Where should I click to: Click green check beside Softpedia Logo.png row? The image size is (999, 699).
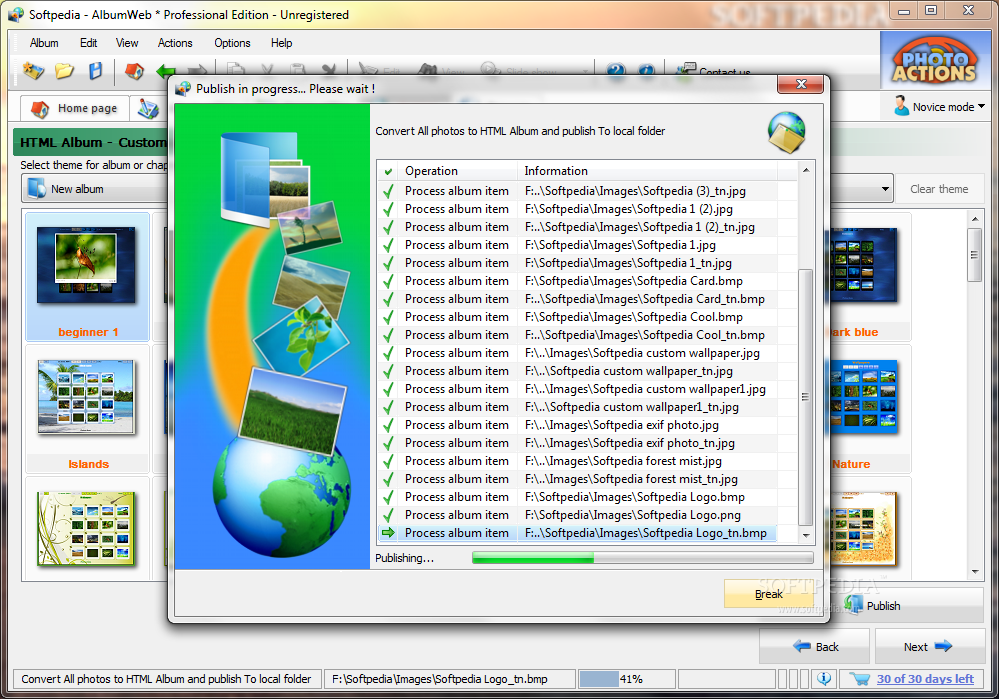(387, 515)
